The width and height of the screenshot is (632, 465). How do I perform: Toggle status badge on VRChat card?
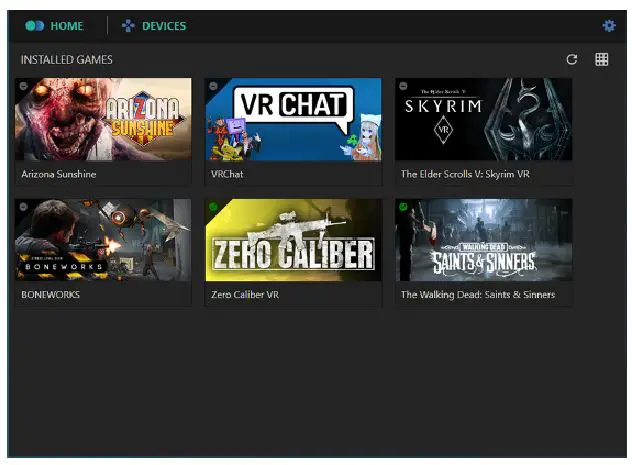[214, 86]
